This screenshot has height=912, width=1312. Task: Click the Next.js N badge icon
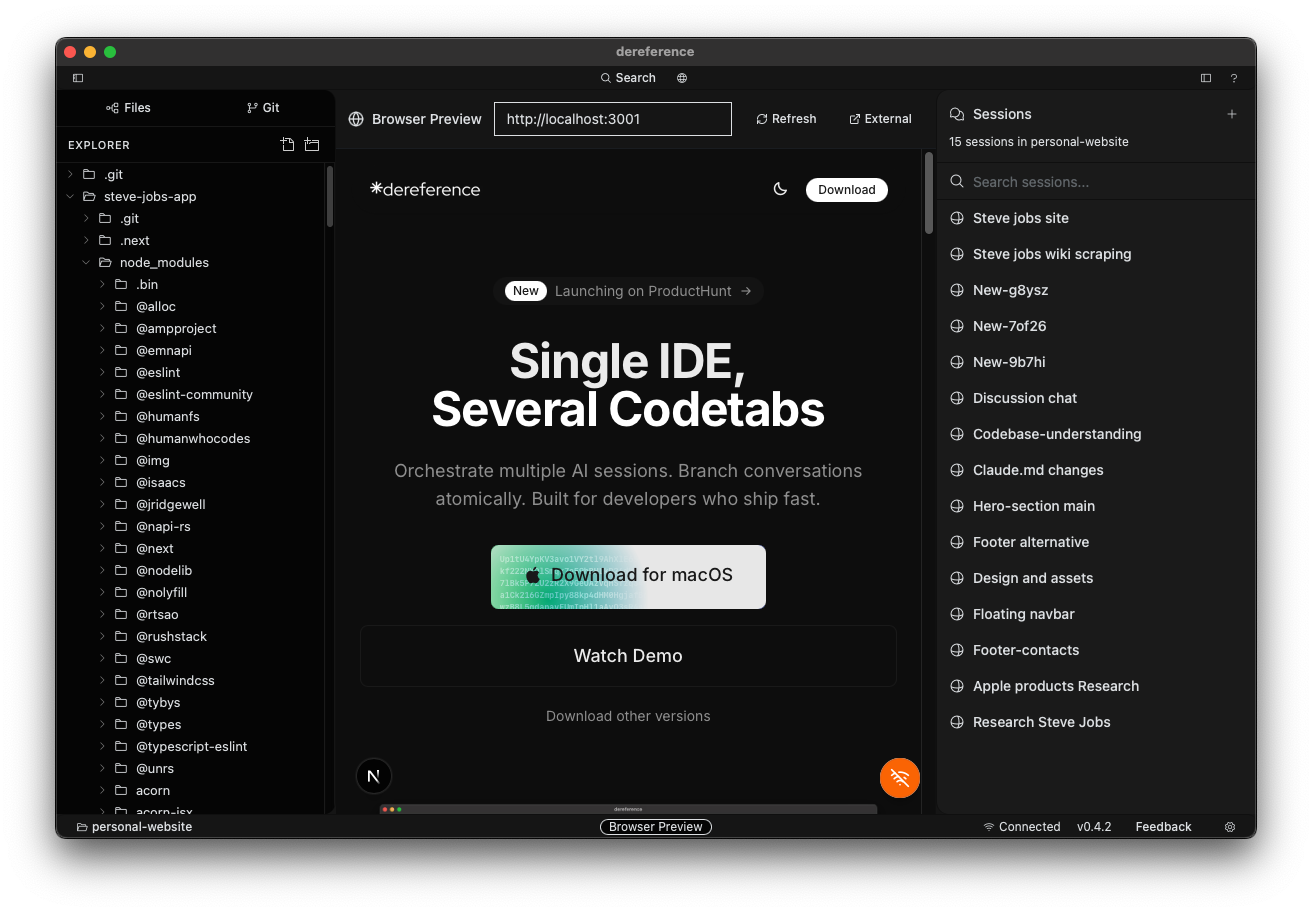pos(374,776)
